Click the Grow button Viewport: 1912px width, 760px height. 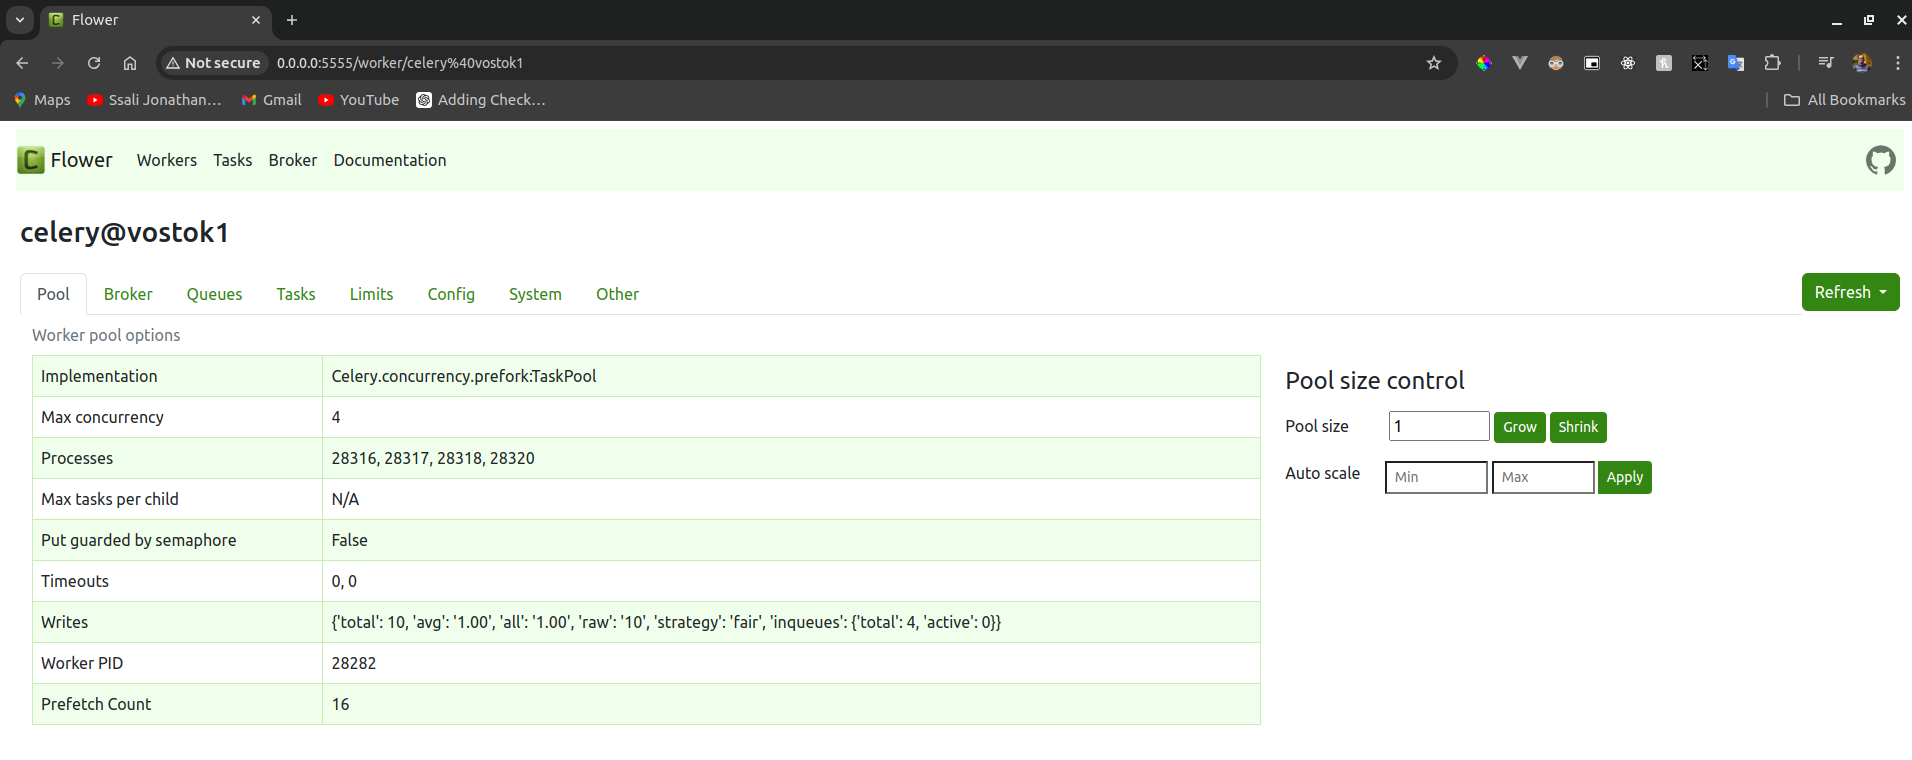click(x=1519, y=427)
